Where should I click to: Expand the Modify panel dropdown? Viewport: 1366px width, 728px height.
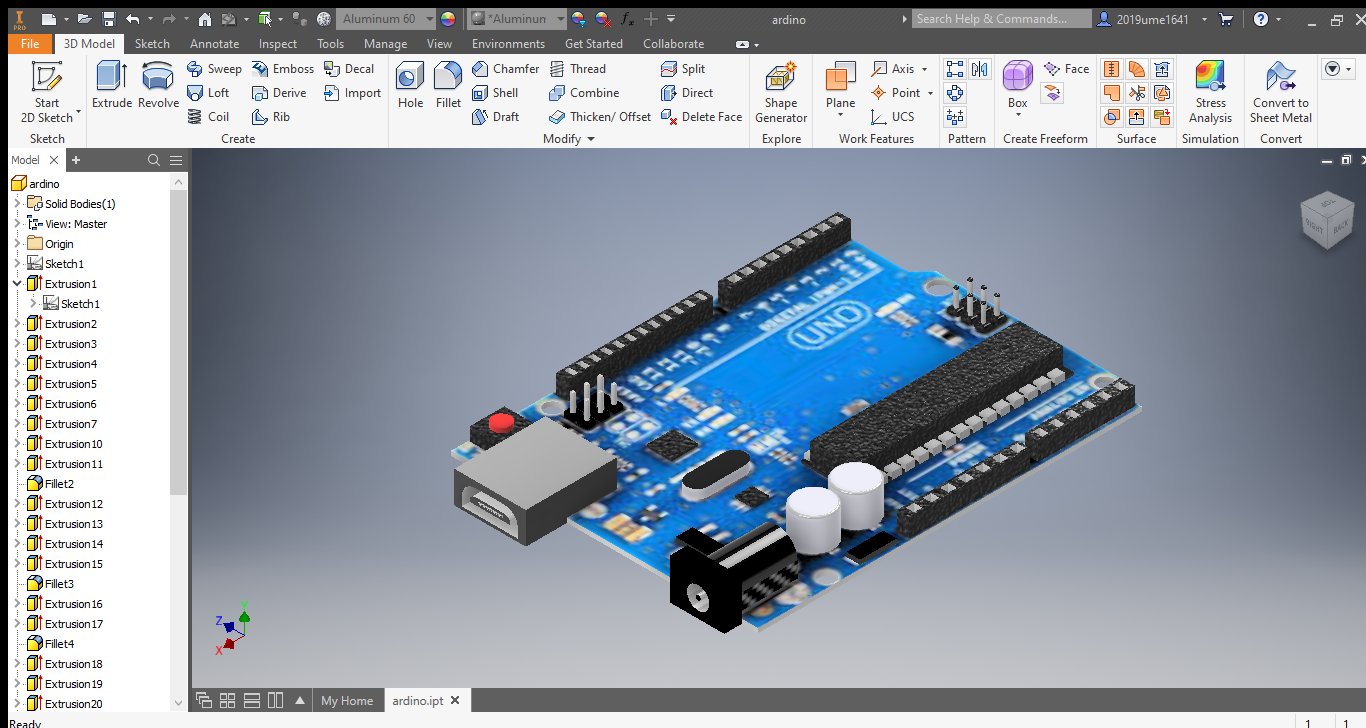pos(591,139)
